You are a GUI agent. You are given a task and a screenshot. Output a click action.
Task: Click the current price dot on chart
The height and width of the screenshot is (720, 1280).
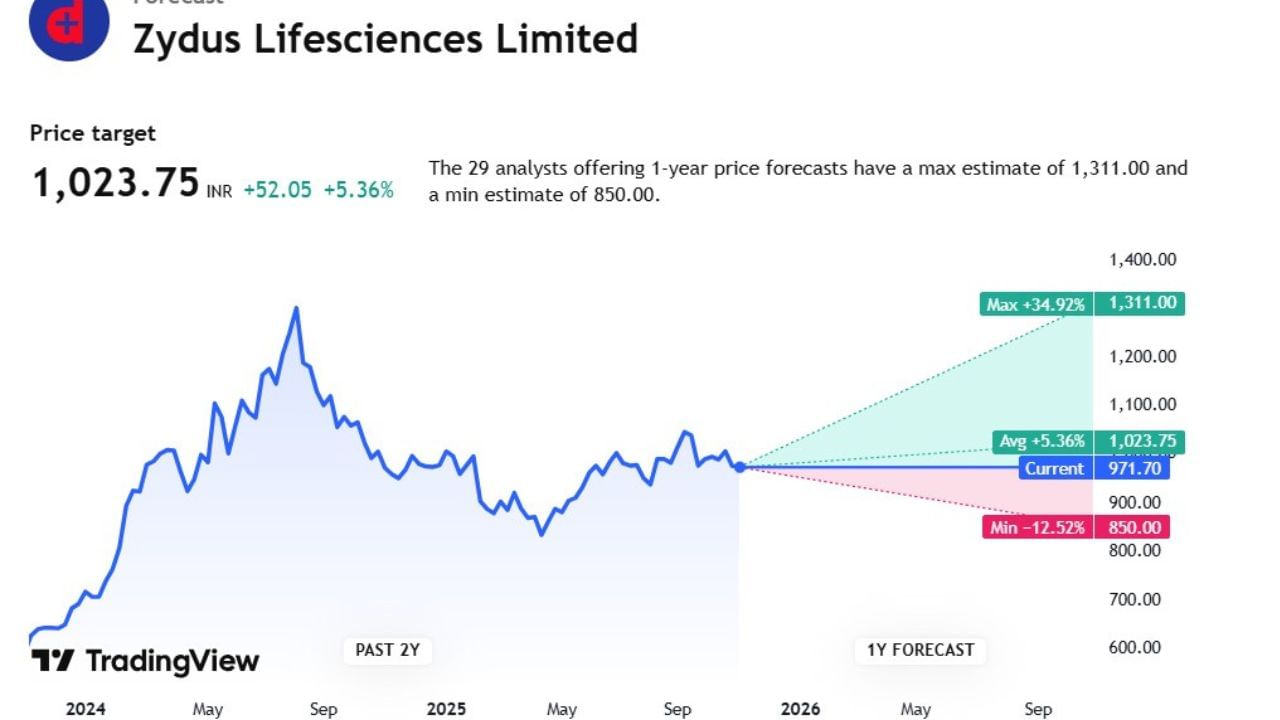click(x=740, y=467)
